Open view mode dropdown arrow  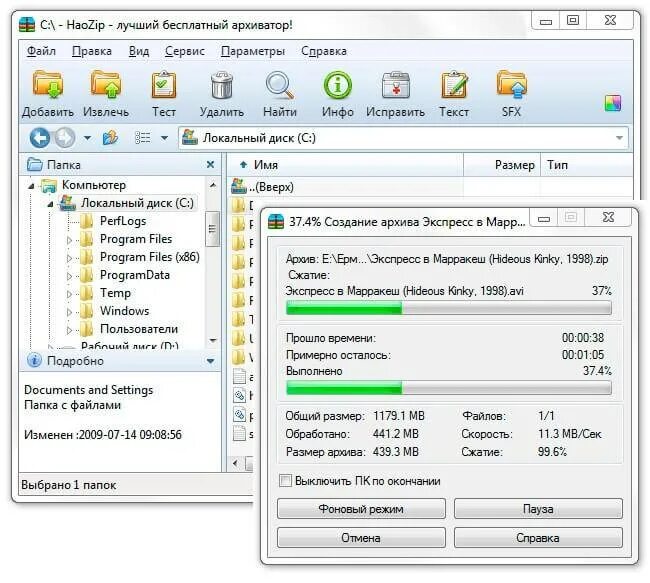click(x=164, y=138)
